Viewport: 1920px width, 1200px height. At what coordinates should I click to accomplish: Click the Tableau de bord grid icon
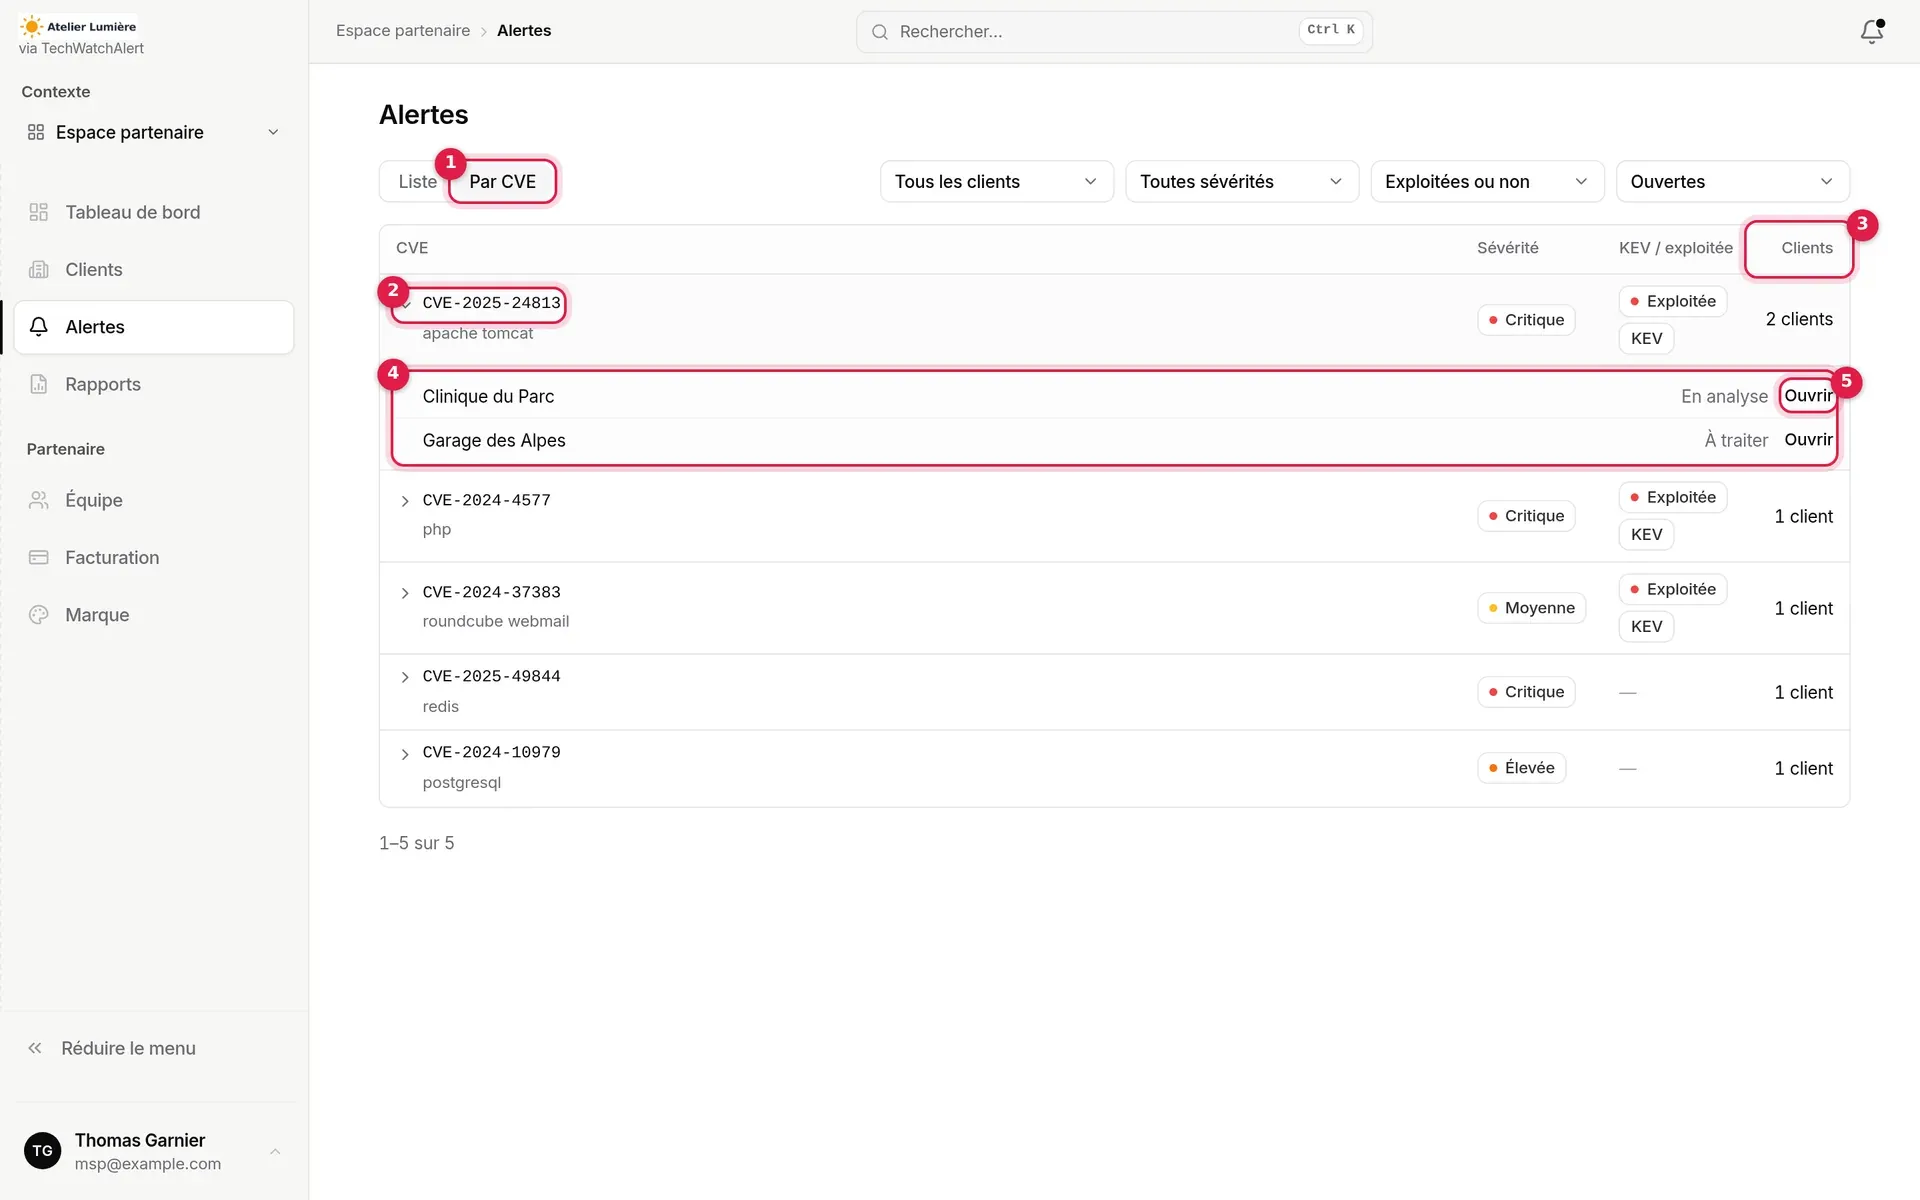tap(39, 212)
